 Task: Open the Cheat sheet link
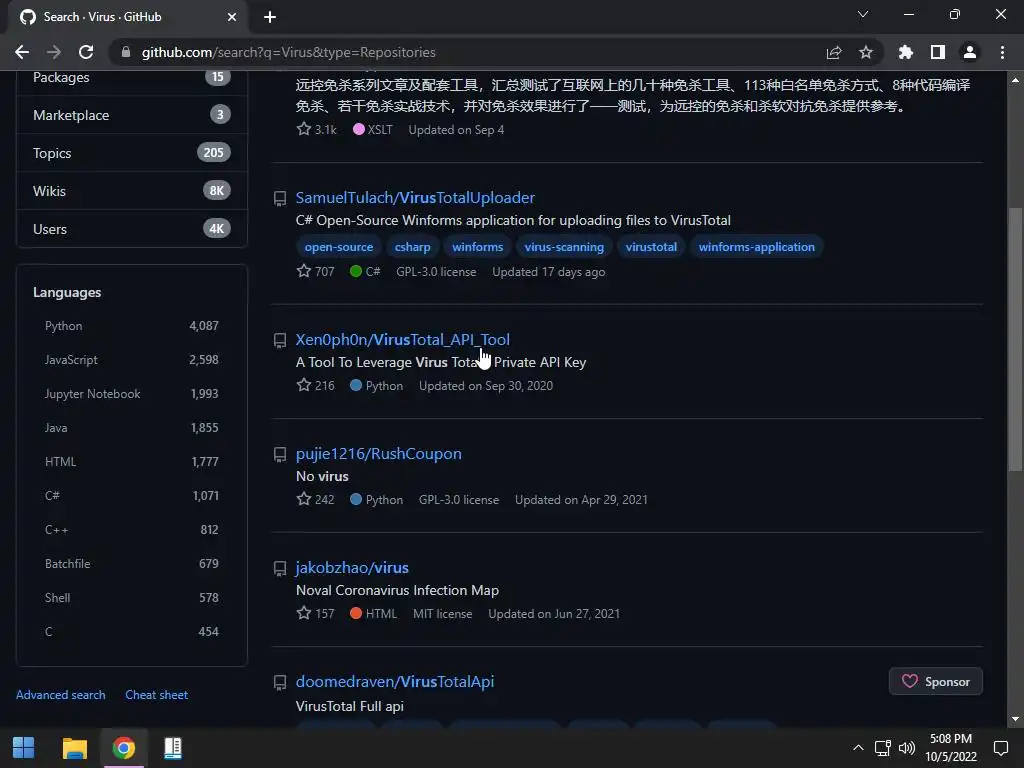pos(157,695)
